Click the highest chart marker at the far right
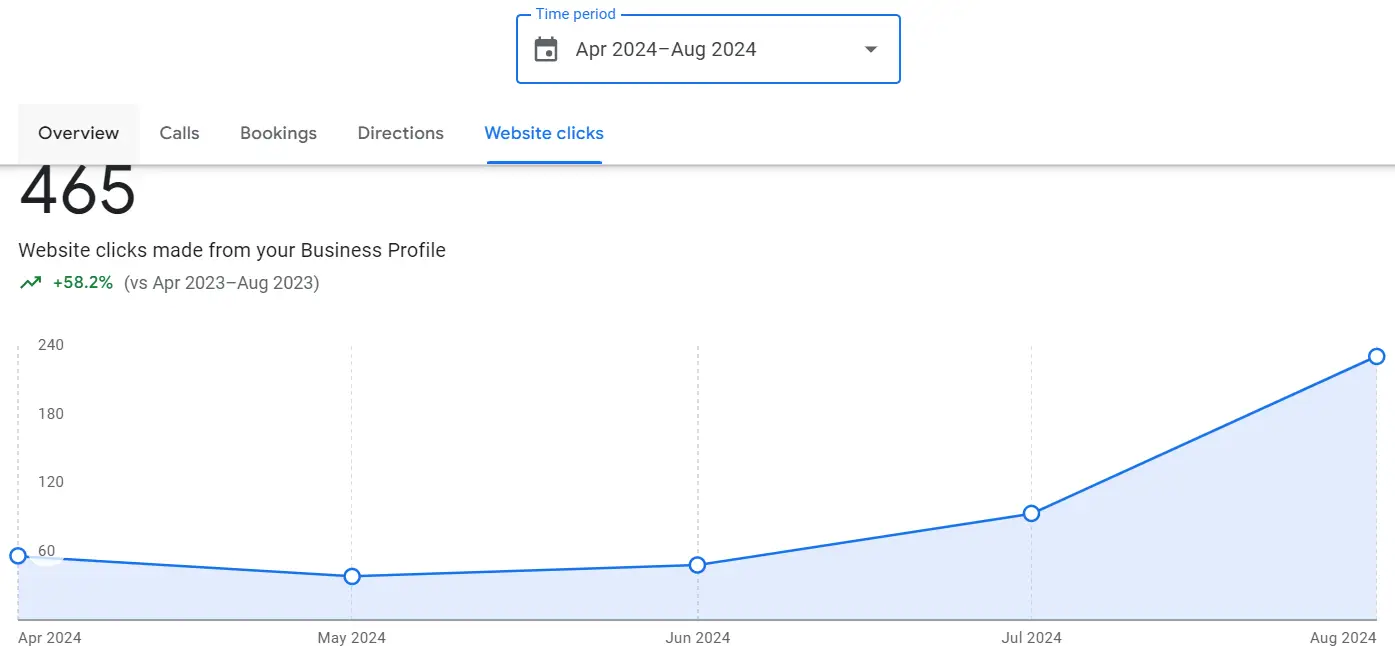The width and height of the screenshot is (1395, 646). click(x=1376, y=356)
